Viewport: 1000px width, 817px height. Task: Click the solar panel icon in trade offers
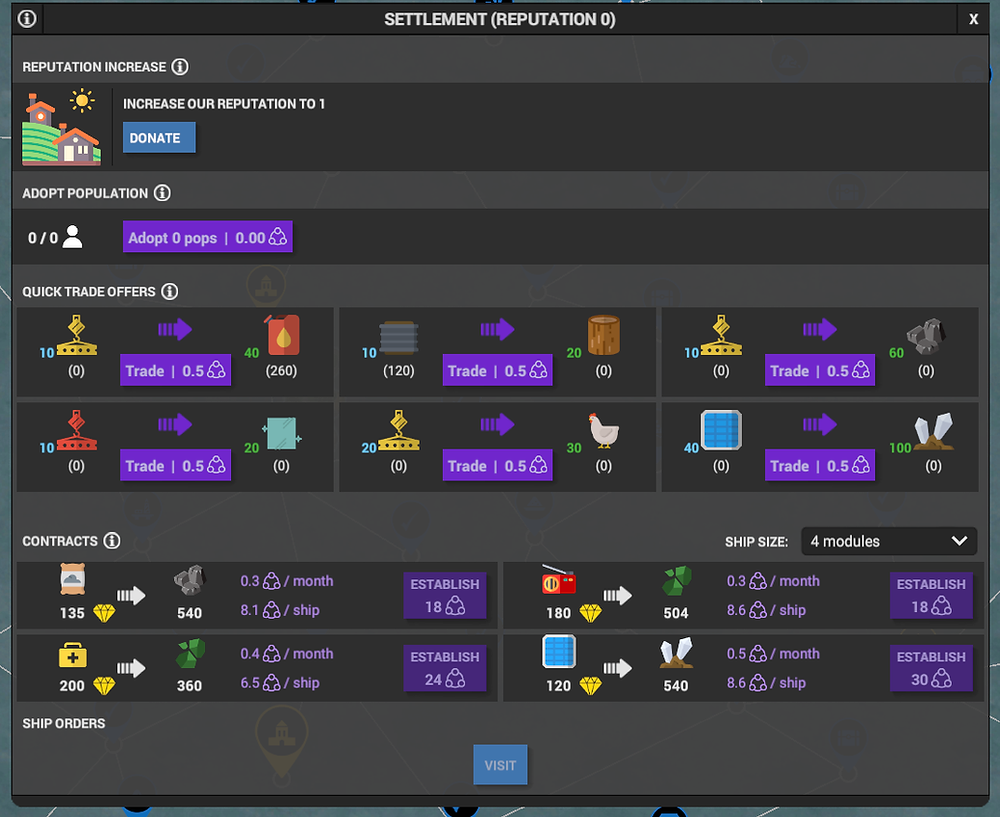tap(721, 431)
